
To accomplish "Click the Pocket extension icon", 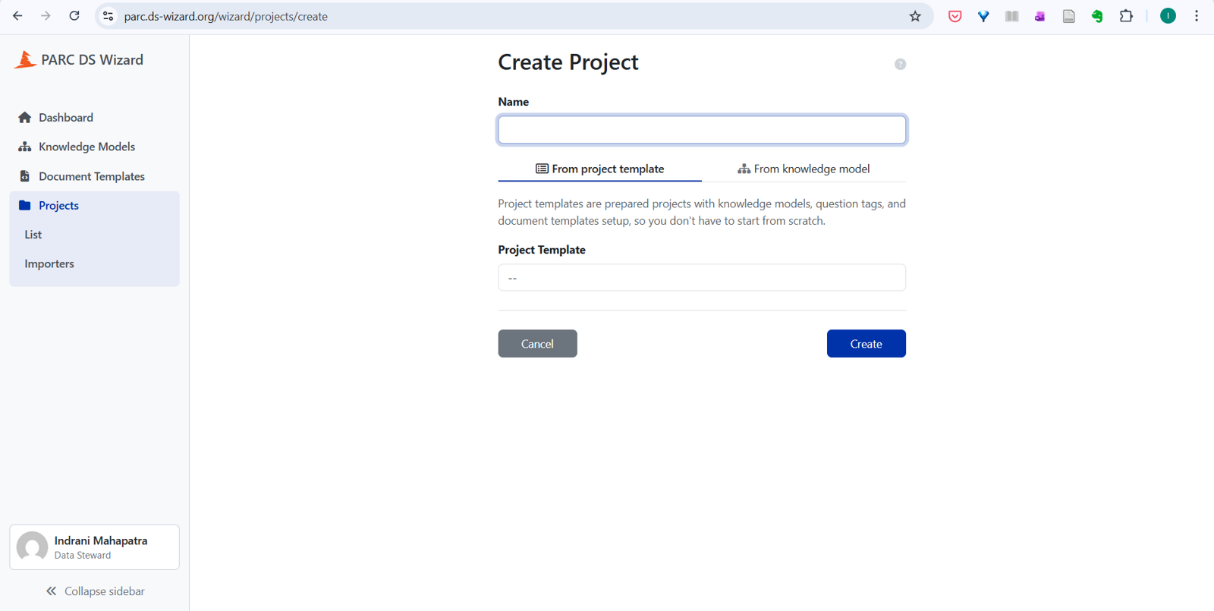I will (x=955, y=16).
